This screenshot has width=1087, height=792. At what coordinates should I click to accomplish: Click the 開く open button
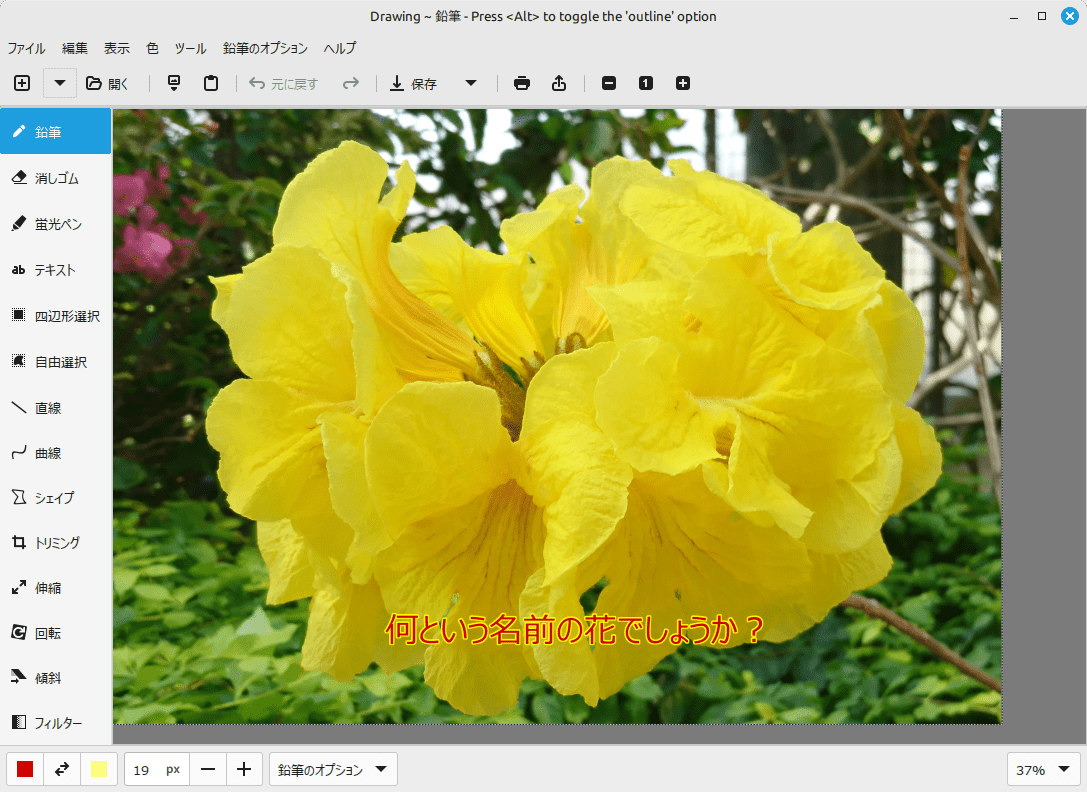[x=107, y=83]
